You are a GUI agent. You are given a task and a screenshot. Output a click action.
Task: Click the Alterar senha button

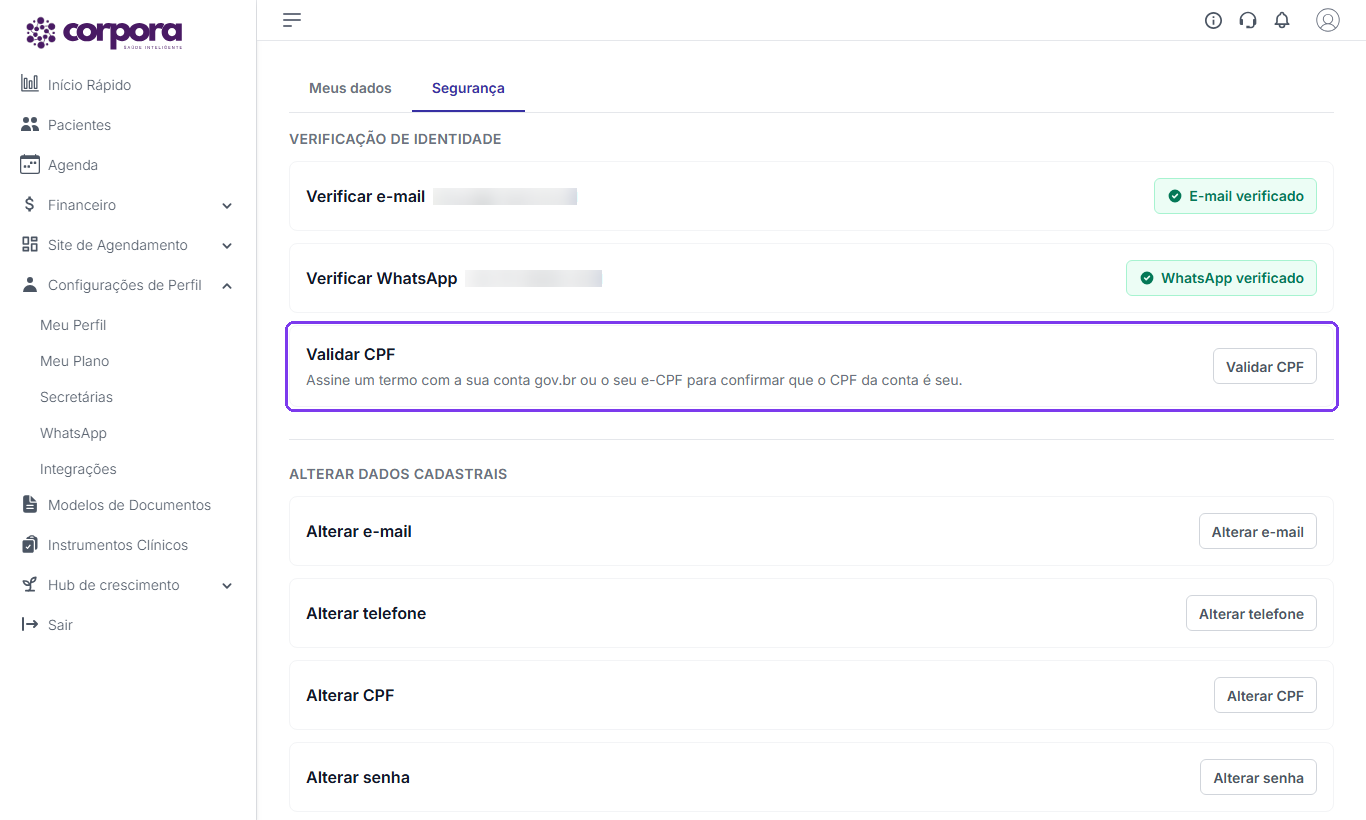click(1258, 777)
